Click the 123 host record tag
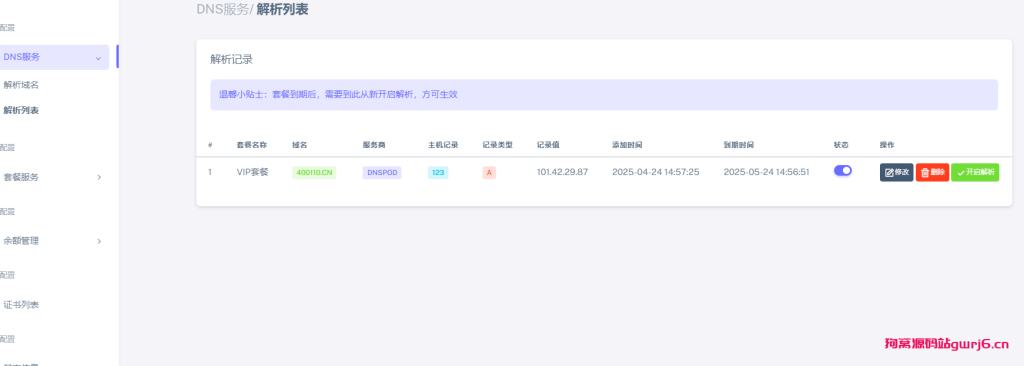The height and width of the screenshot is (366, 1024). (438, 173)
